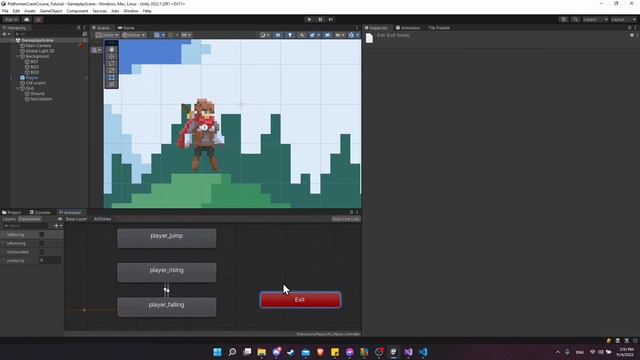Open the Layers dropdown at top right
640x360 pixels.
pyautogui.click(x=595, y=20)
